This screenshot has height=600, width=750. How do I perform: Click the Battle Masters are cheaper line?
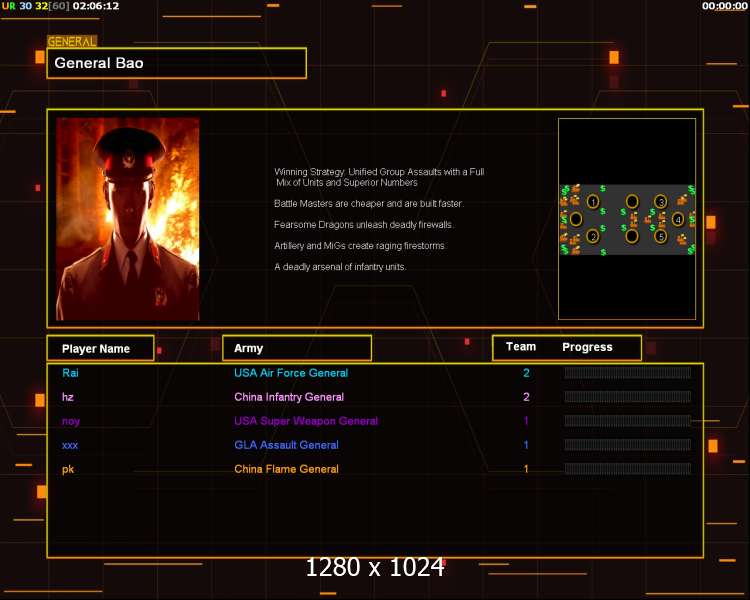click(369, 203)
